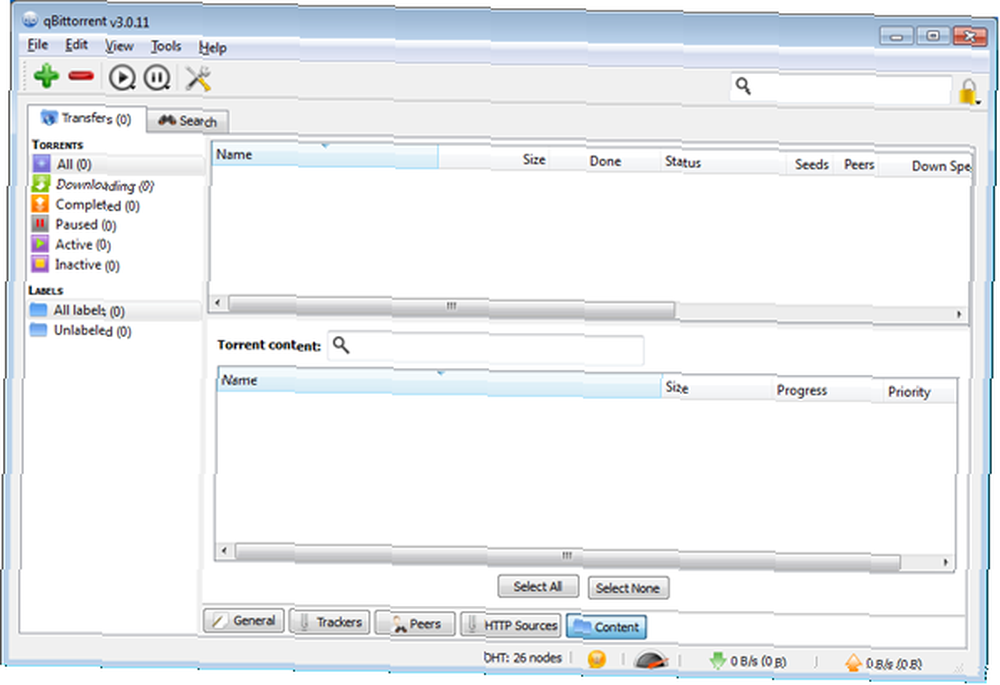The height and width of the screenshot is (685, 1000).
Task: Click the DHT: 26 nodes status text
Action: (x=522, y=657)
